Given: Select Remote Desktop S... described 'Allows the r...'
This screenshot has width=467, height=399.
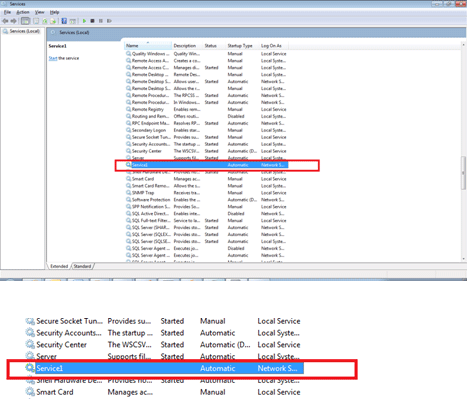Looking at the screenshot, I should click(206, 88).
